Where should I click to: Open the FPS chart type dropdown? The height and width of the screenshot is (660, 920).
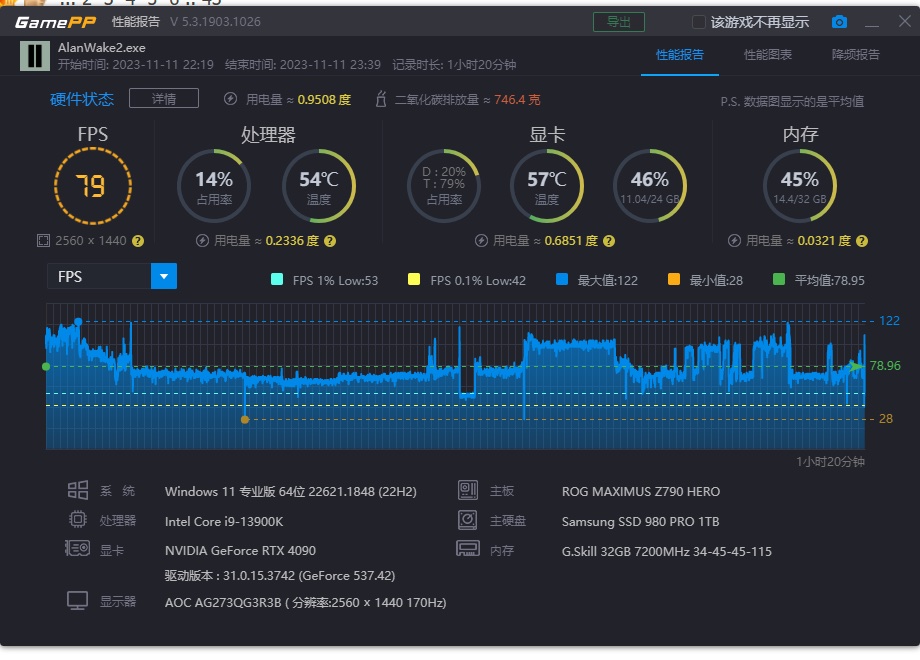click(164, 276)
